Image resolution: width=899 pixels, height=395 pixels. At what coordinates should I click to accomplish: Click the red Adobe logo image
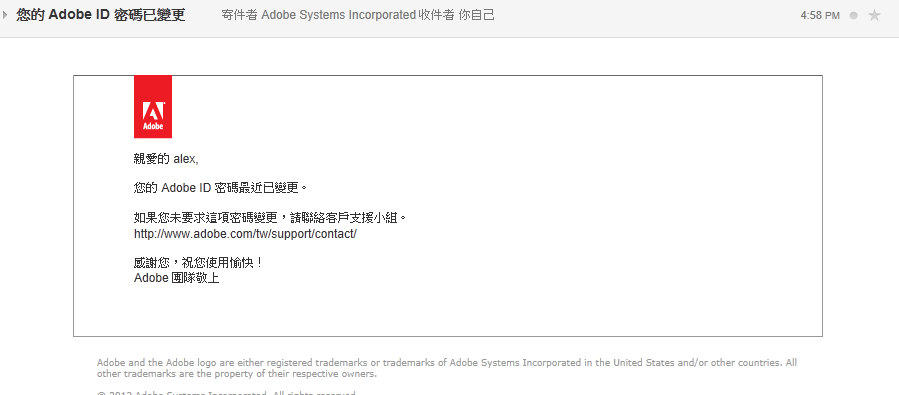[153, 107]
